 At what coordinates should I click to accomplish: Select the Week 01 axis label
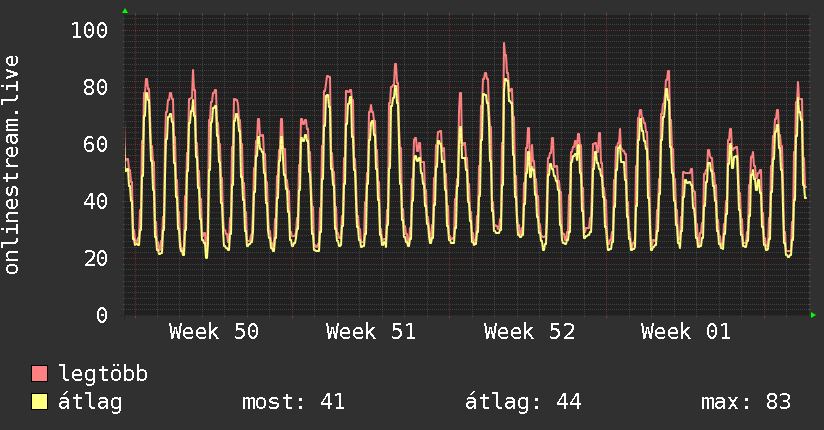tap(686, 332)
